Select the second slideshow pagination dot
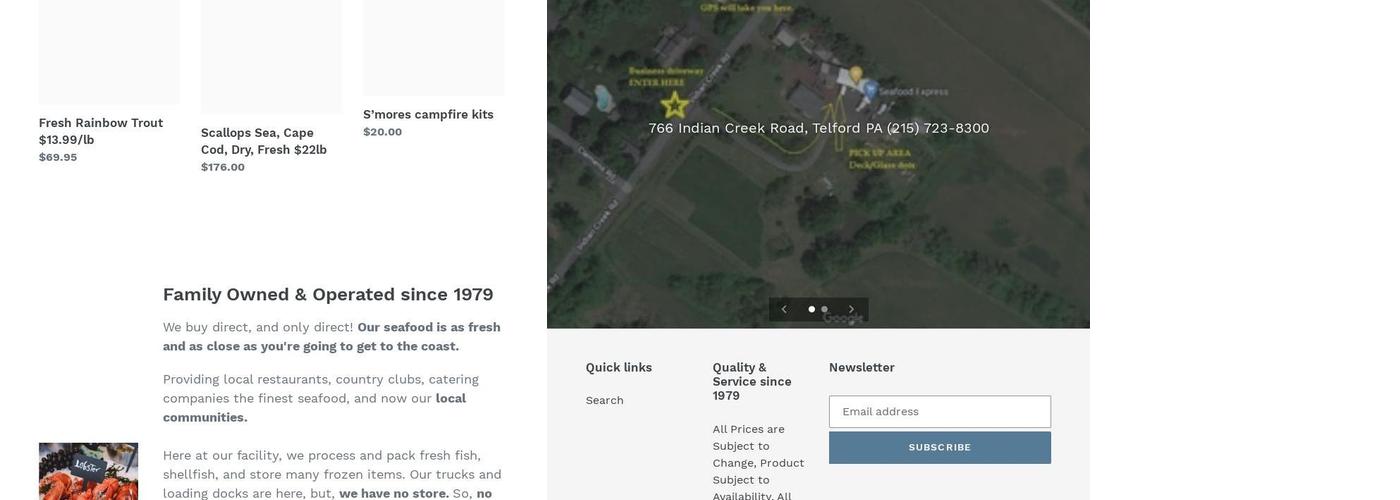This screenshot has width=1400, height=500. [825, 310]
